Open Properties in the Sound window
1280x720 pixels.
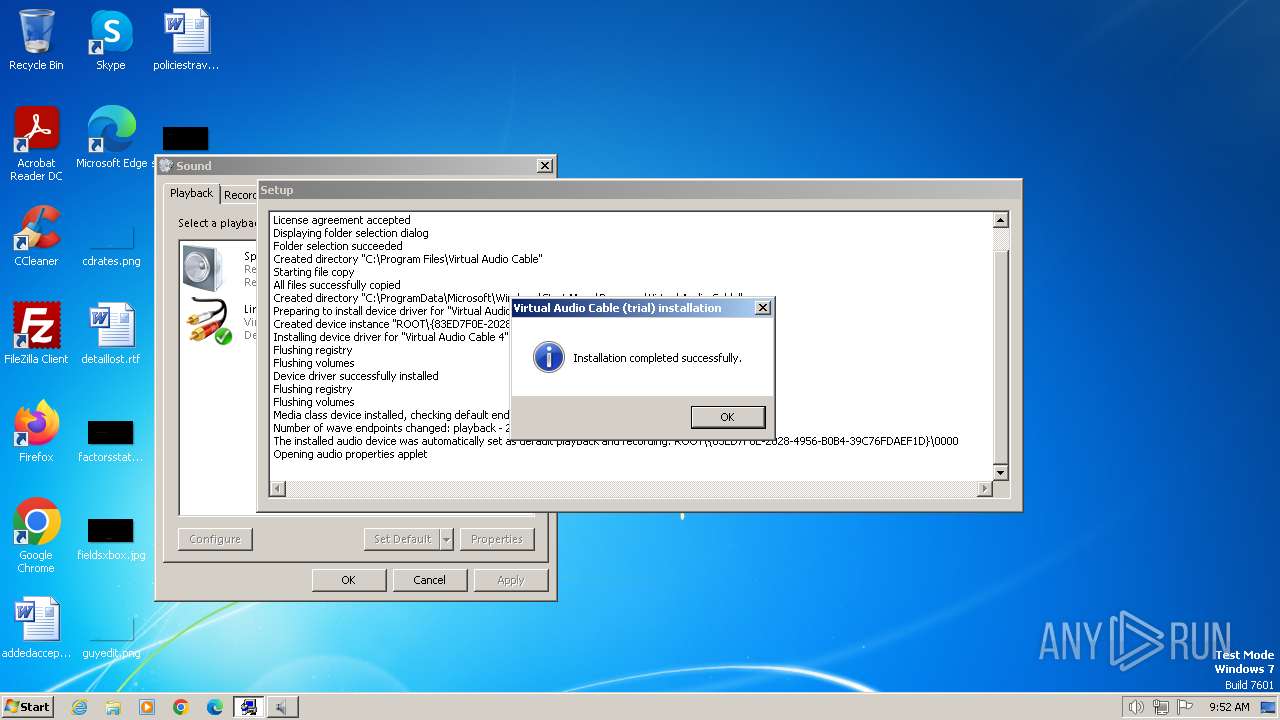(x=497, y=539)
